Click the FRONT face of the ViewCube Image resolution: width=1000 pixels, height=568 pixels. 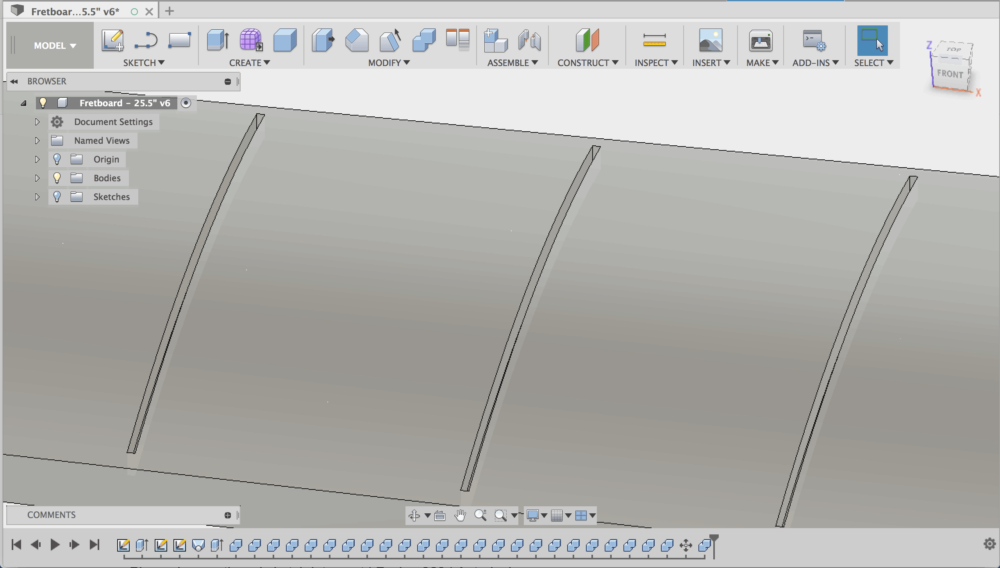coord(950,74)
